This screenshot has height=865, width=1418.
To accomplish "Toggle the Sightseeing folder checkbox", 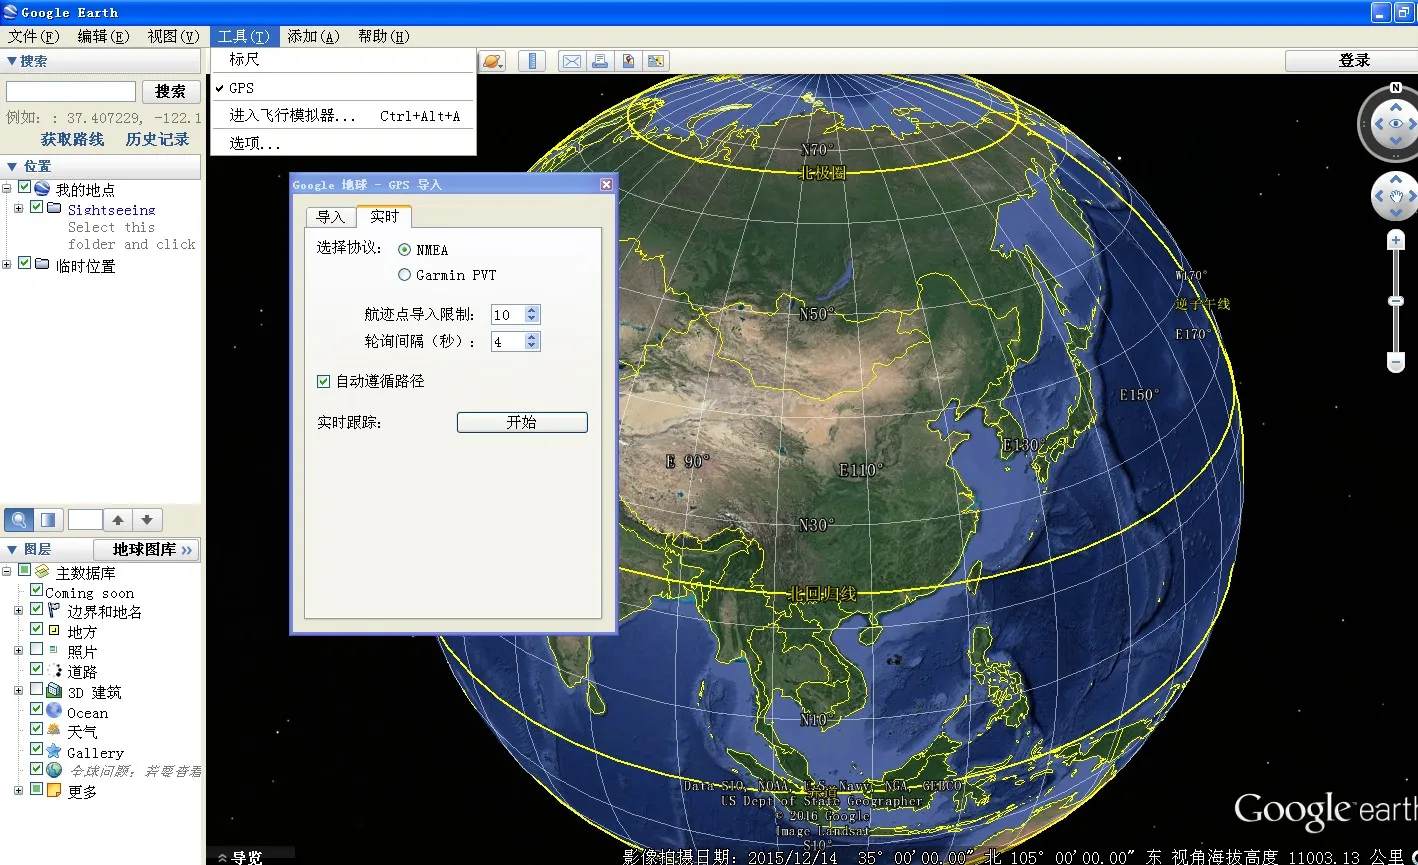I will (37, 207).
